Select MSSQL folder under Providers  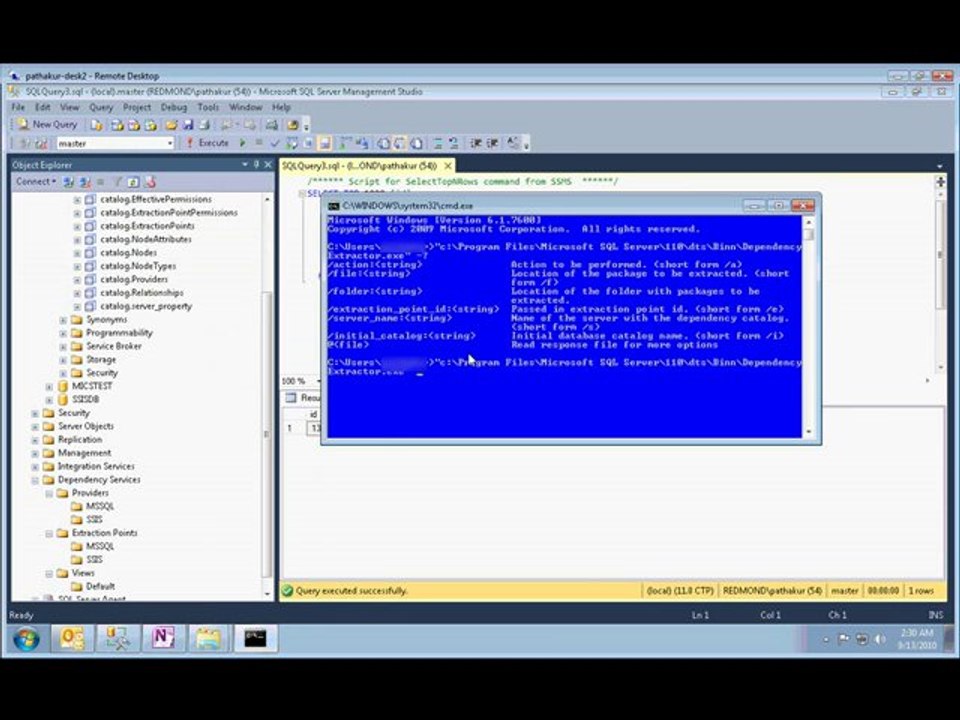click(100, 506)
